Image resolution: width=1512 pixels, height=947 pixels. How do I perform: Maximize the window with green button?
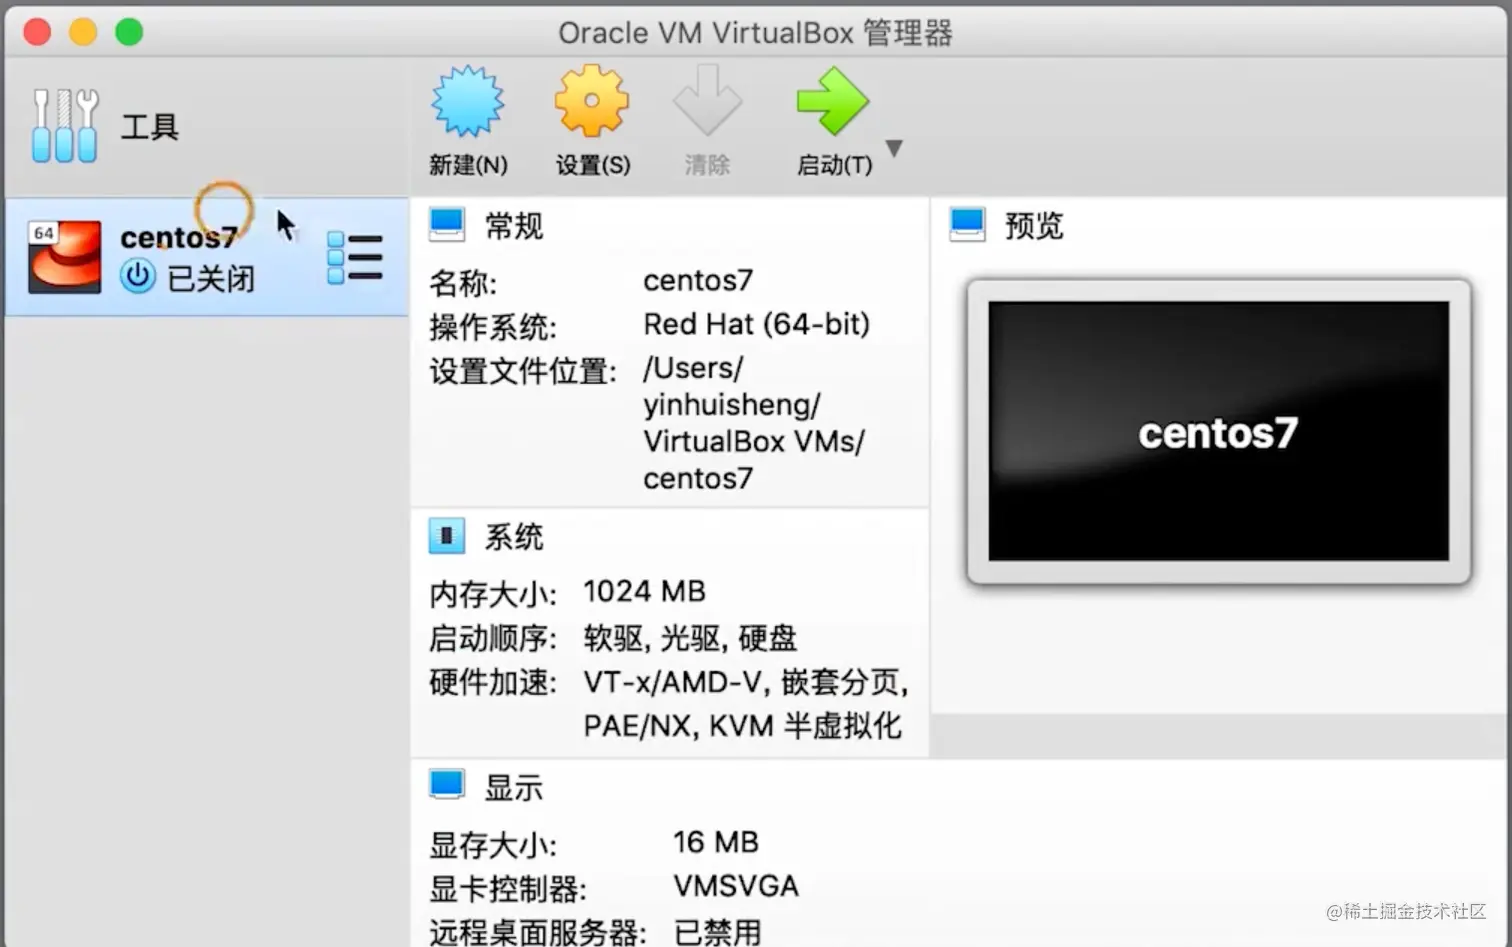click(129, 32)
